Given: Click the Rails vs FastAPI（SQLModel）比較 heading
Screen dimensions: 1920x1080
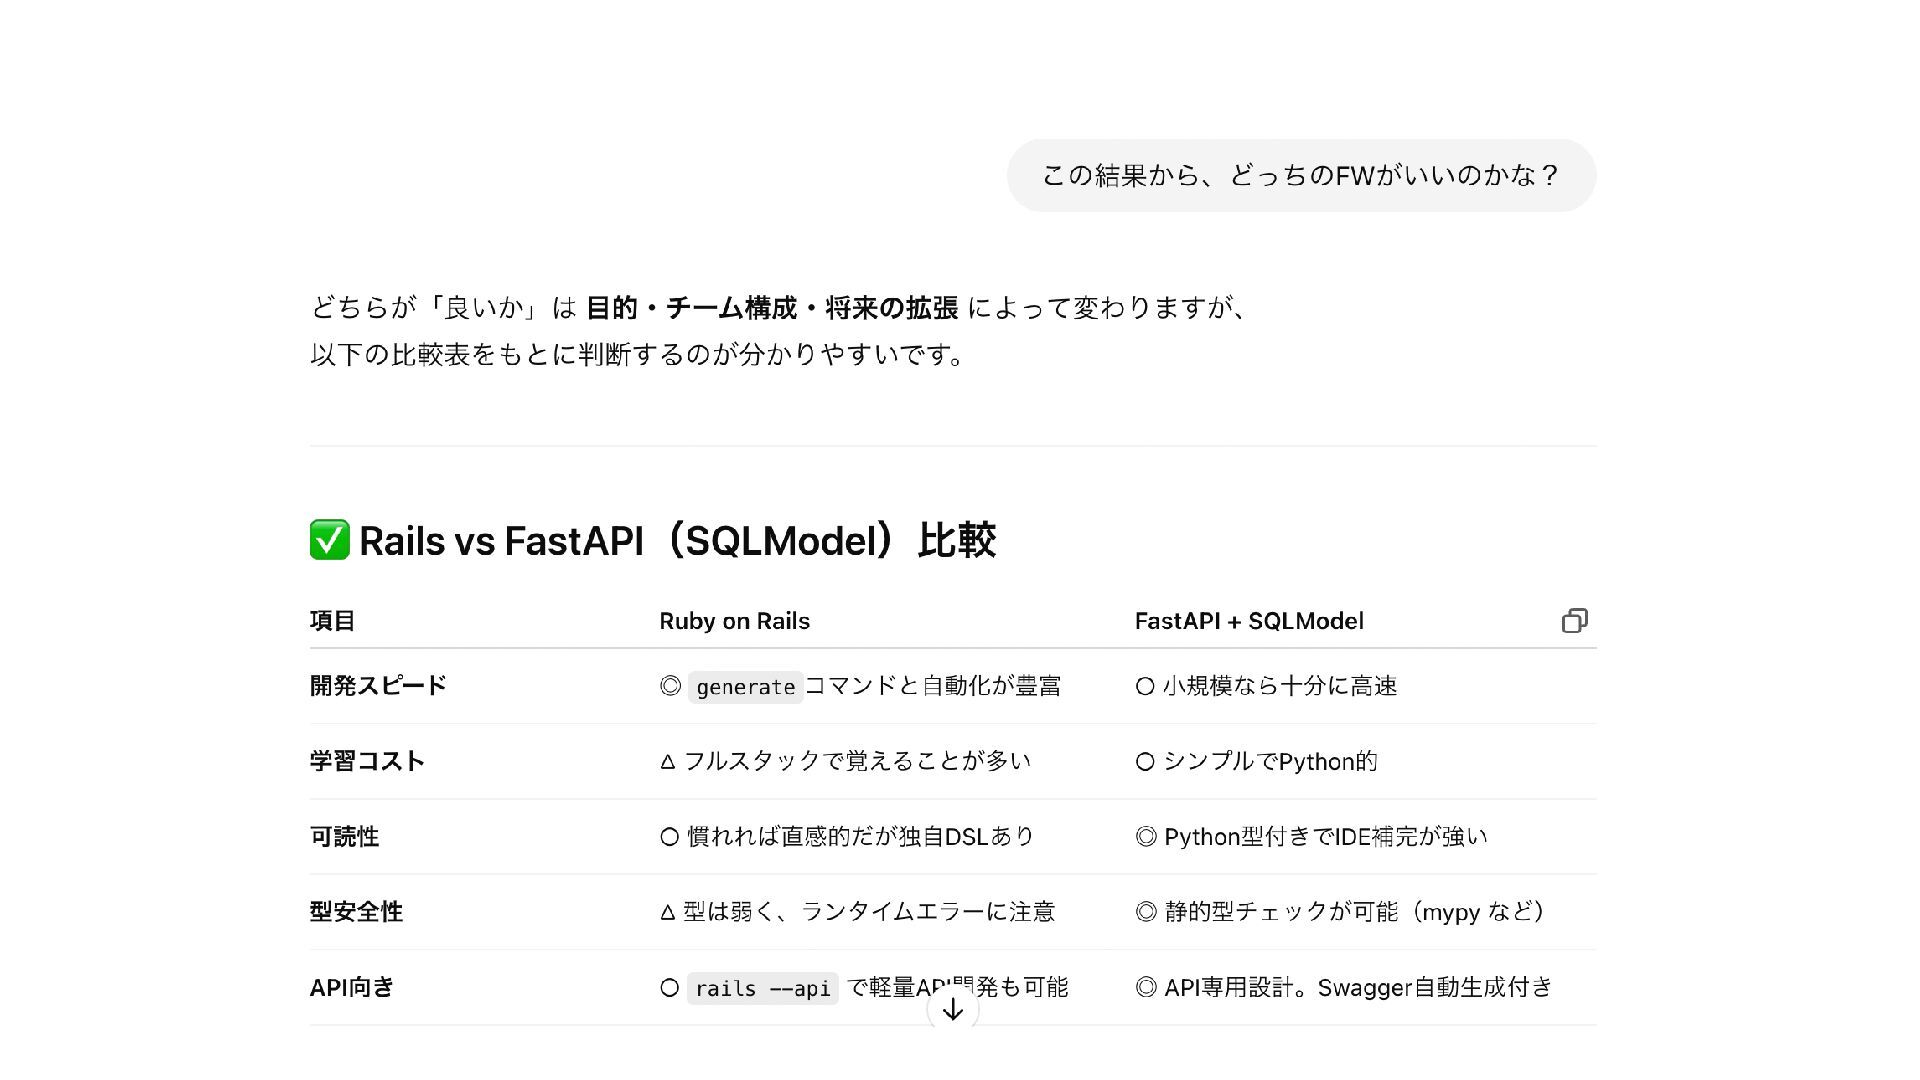Looking at the screenshot, I should pos(677,541).
